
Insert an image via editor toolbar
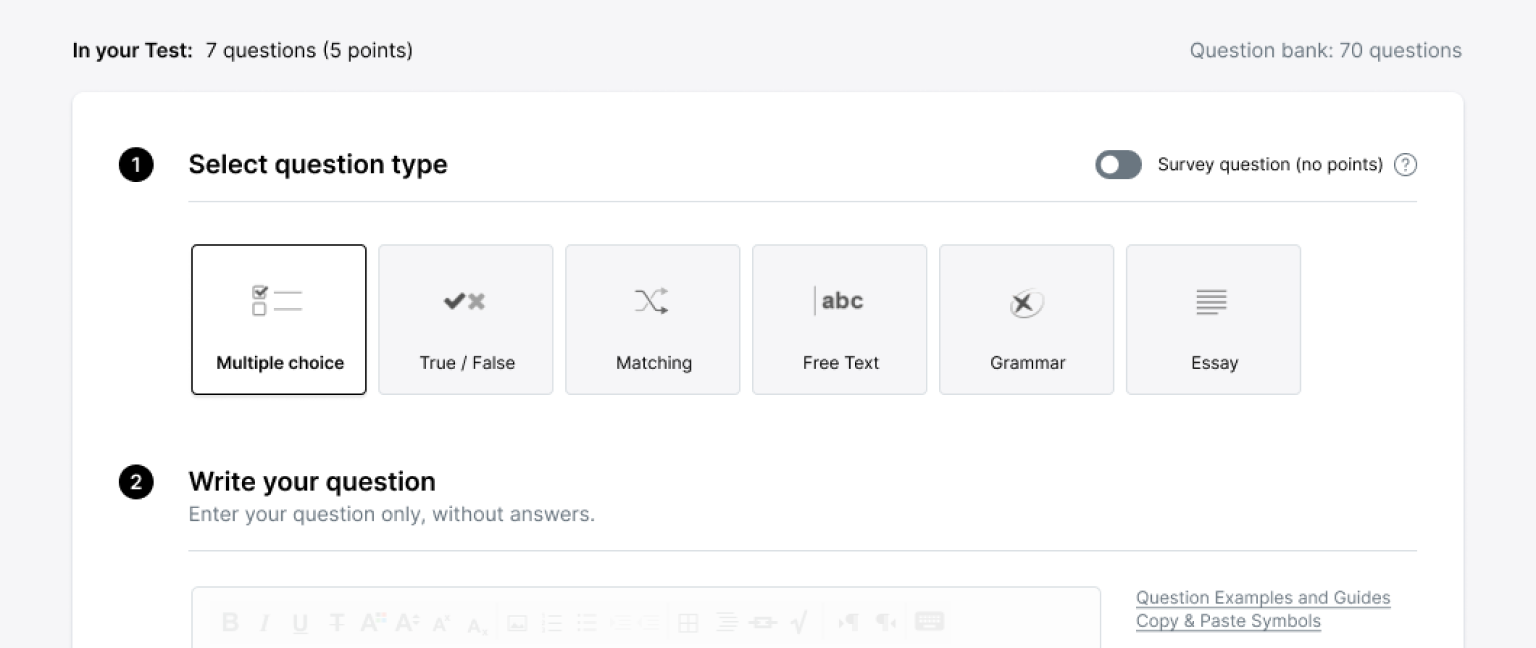517,623
